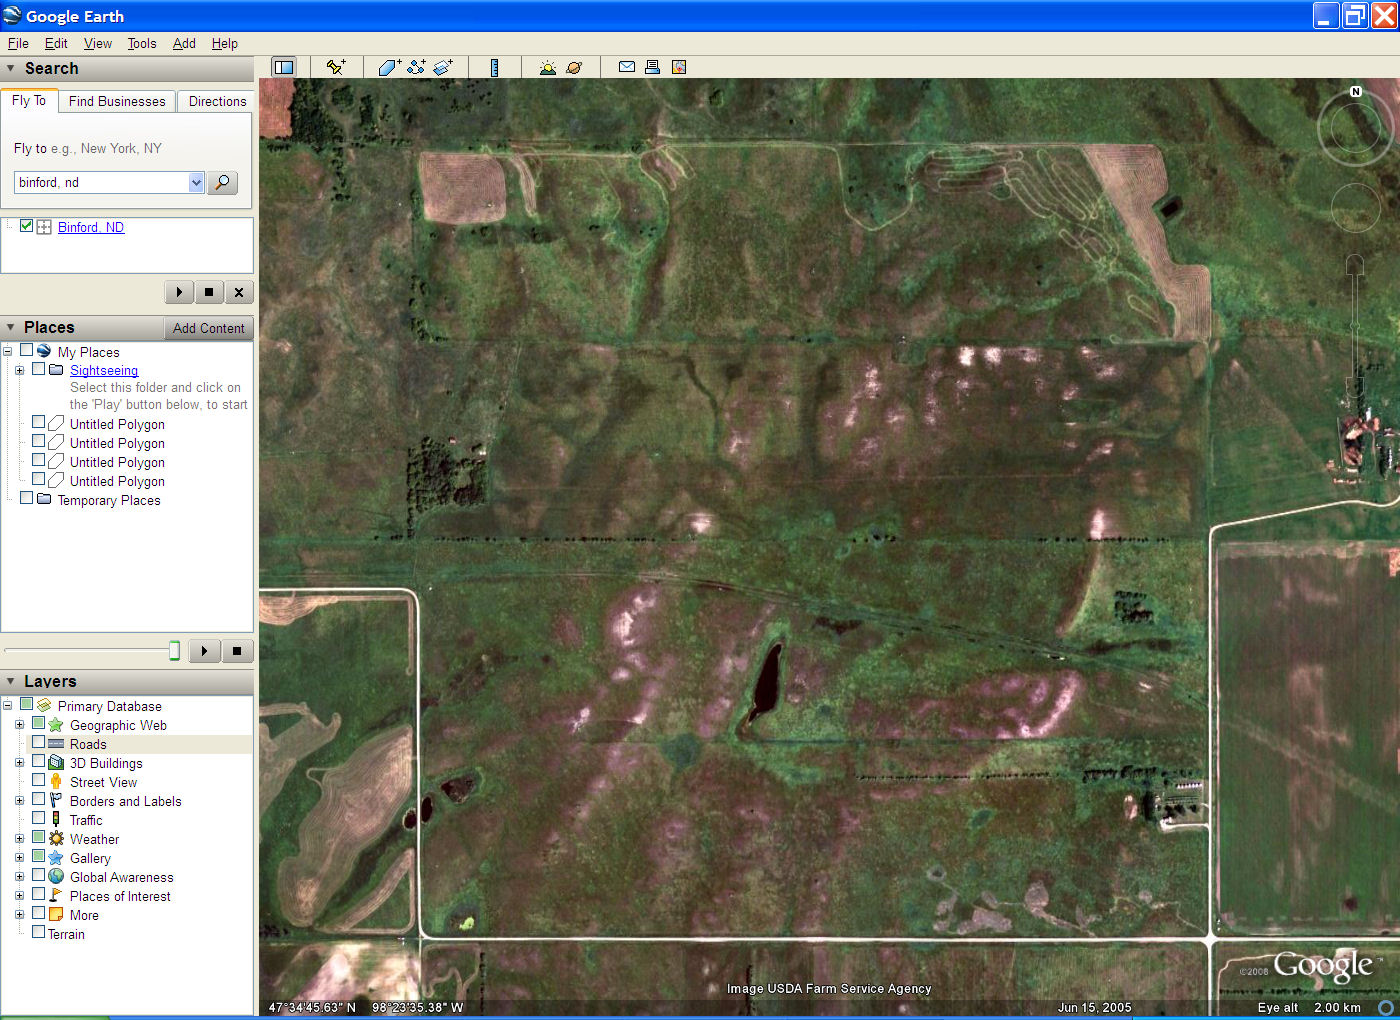Open the Fly To search history dropdown
This screenshot has height=1020, width=1400.
(x=196, y=182)
